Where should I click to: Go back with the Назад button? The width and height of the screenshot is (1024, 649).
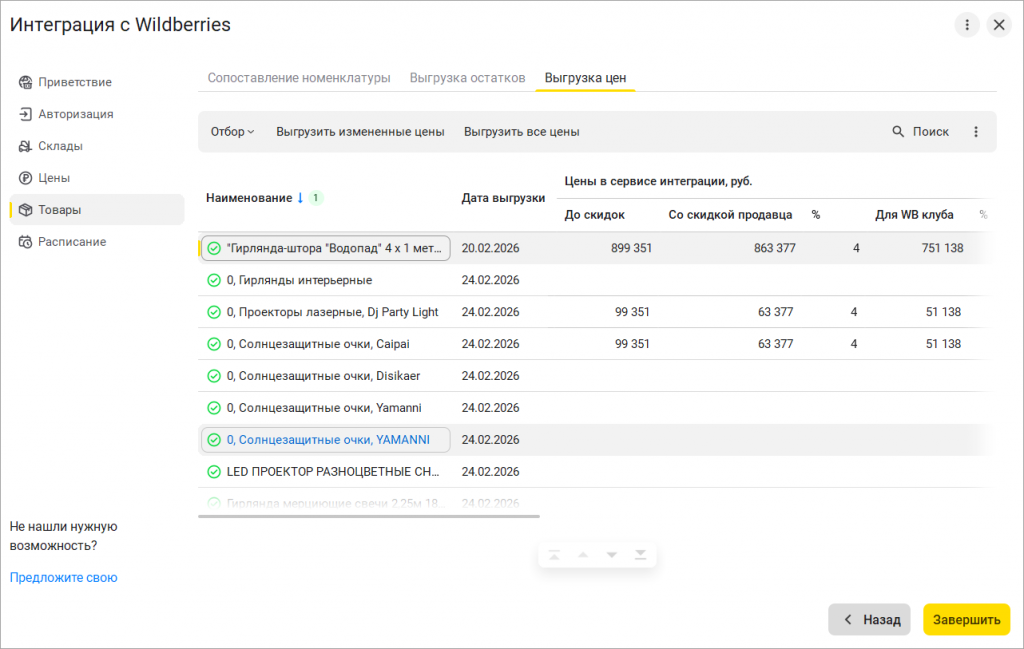[869, 620]
